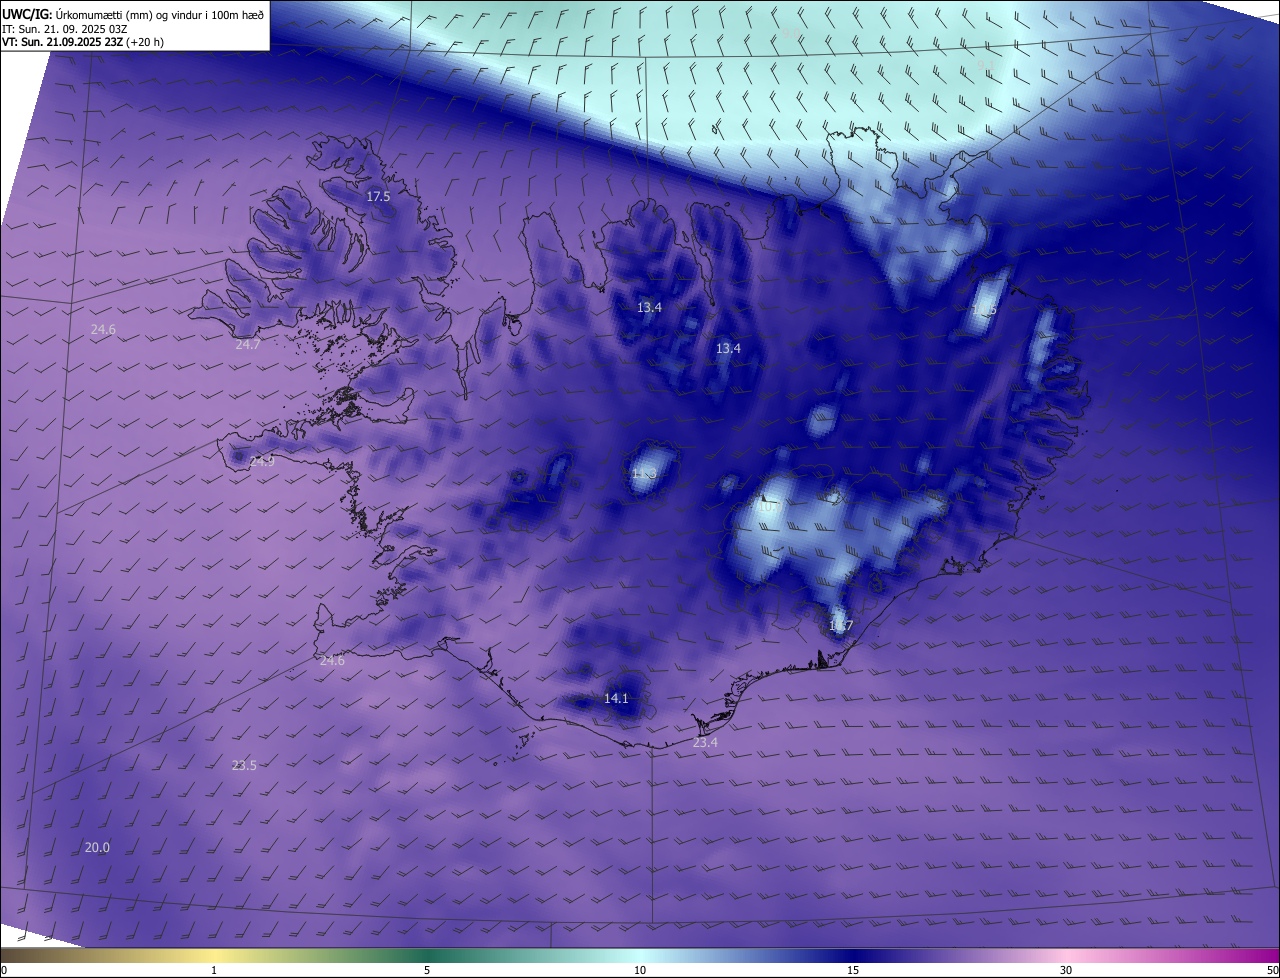Click the 1 tick on the color scale
This screenshot has width=1280, height=978.
214,970
